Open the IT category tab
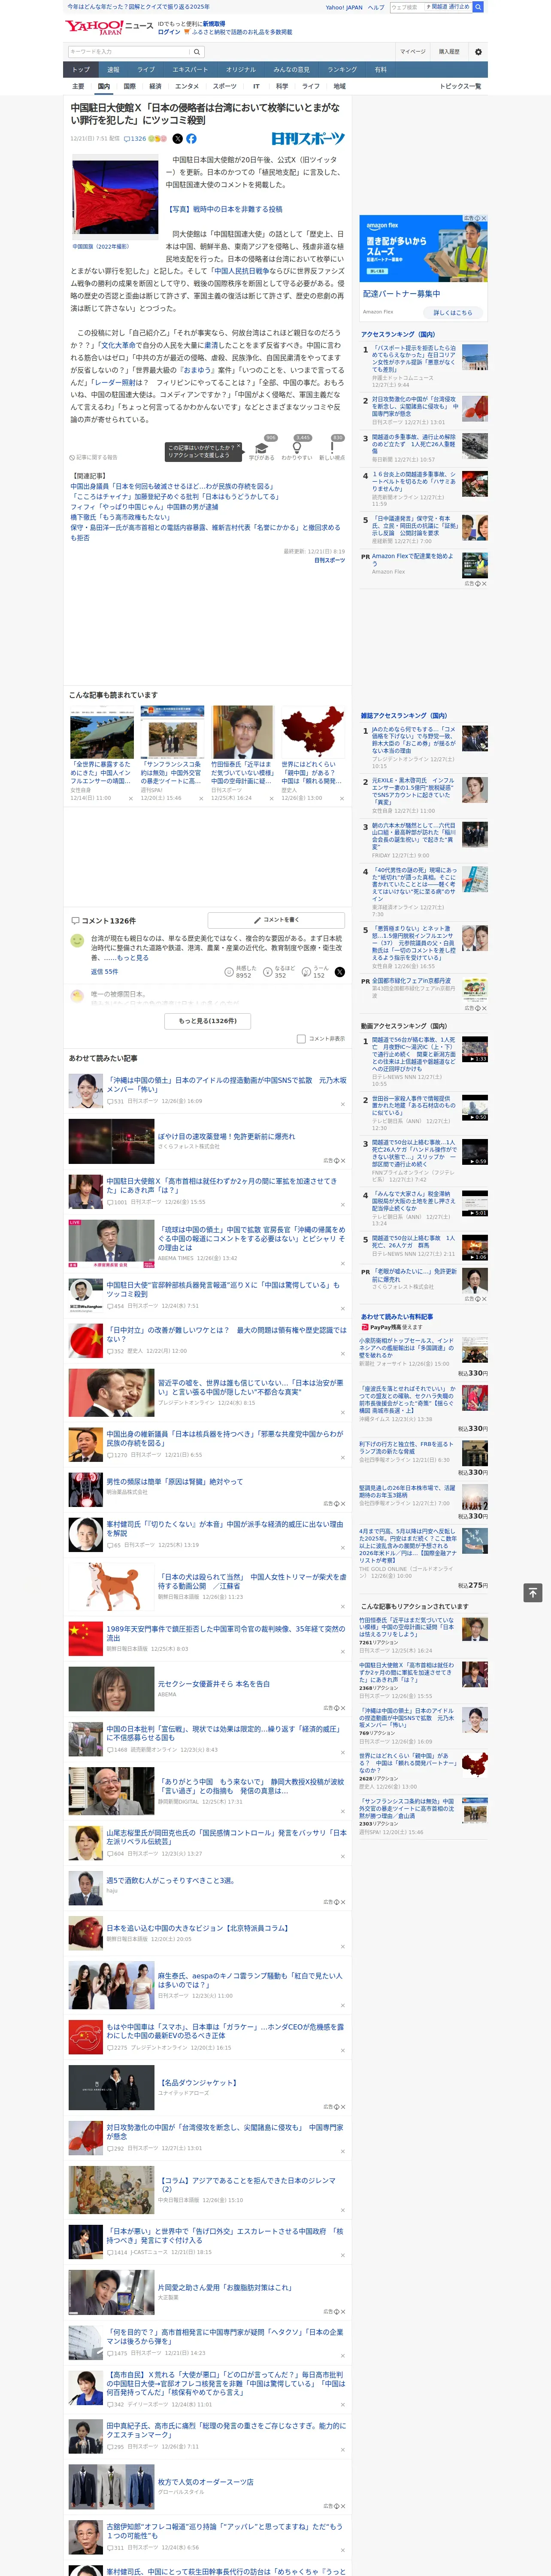551x2576 pixels. pos(256,86)
